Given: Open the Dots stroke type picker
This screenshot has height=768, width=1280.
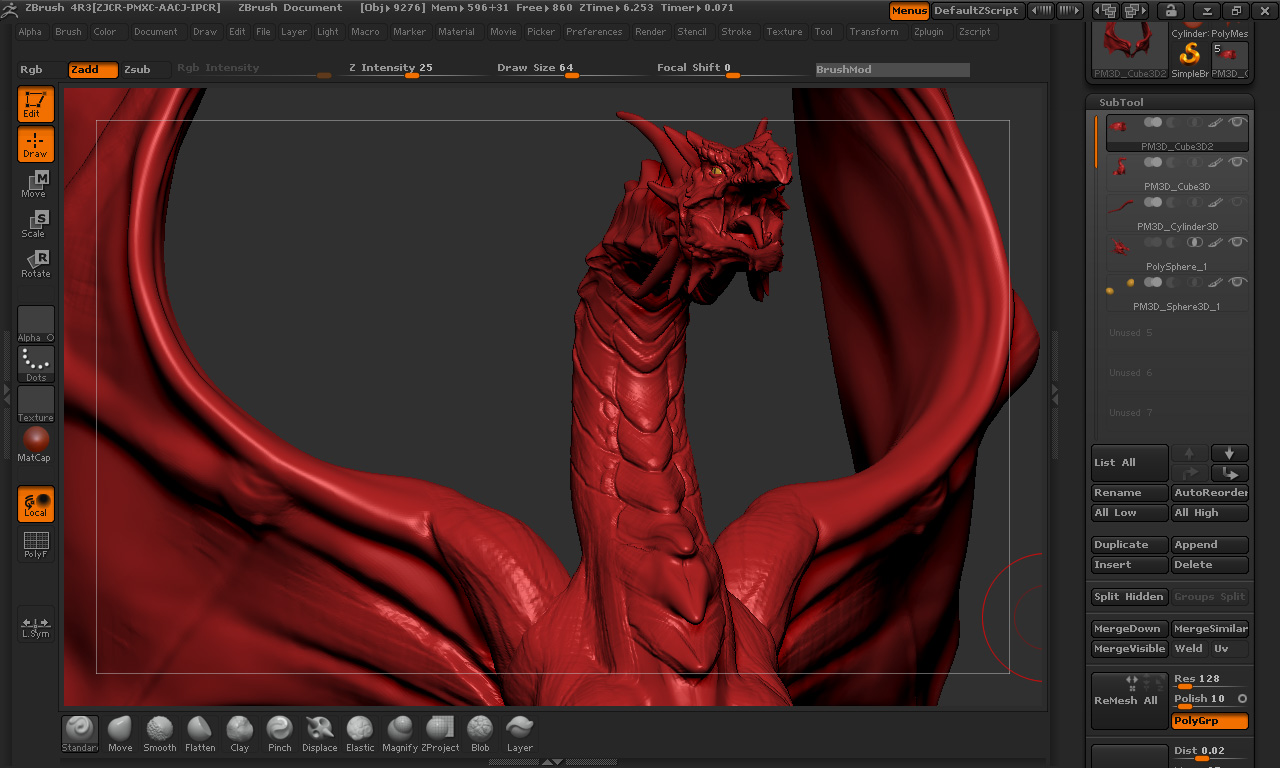Looking at the screenshot, I should pos(36,364).
